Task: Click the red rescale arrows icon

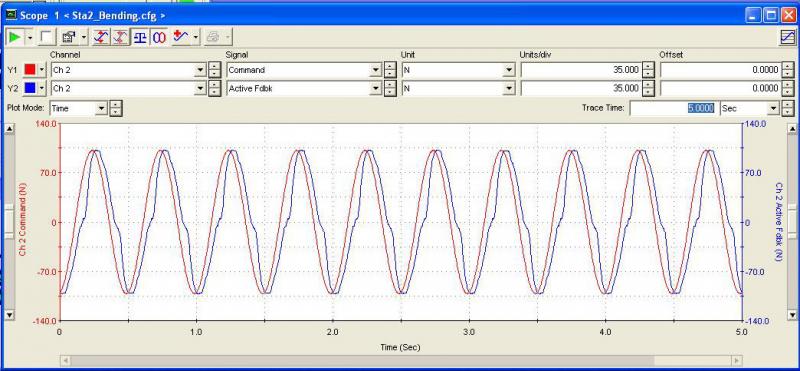Action: [120, 37]
